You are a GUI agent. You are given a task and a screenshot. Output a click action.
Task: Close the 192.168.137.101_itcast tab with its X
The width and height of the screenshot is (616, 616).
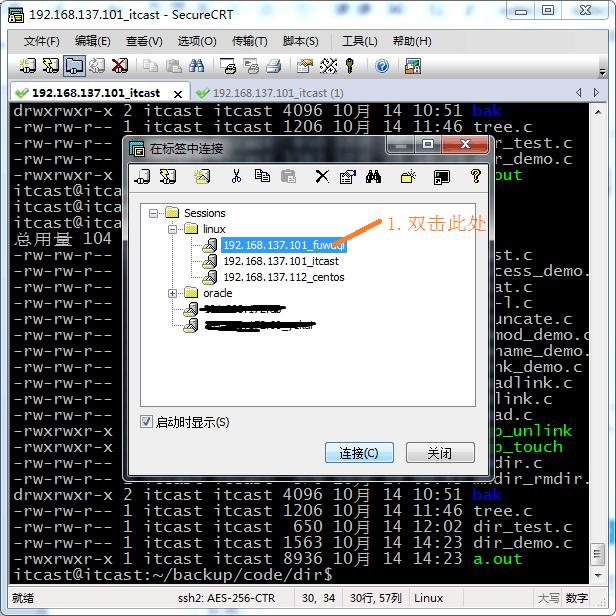[178, 94]
